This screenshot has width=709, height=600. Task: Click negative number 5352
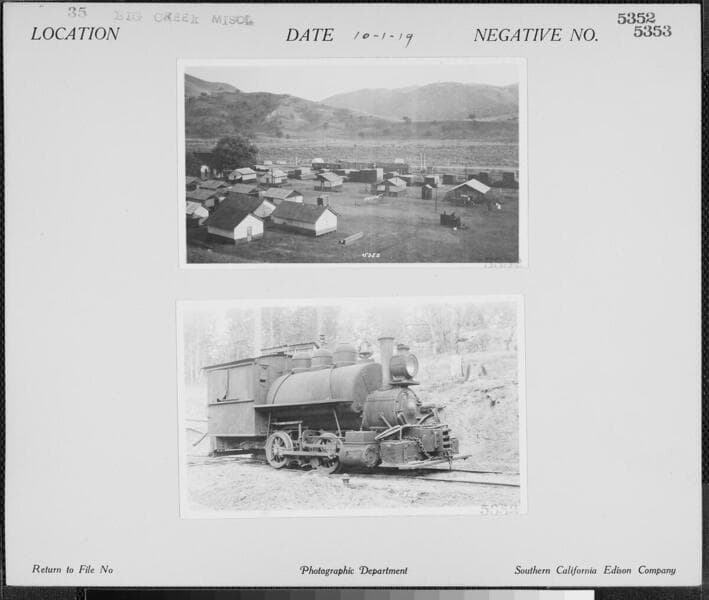point(636,18)
